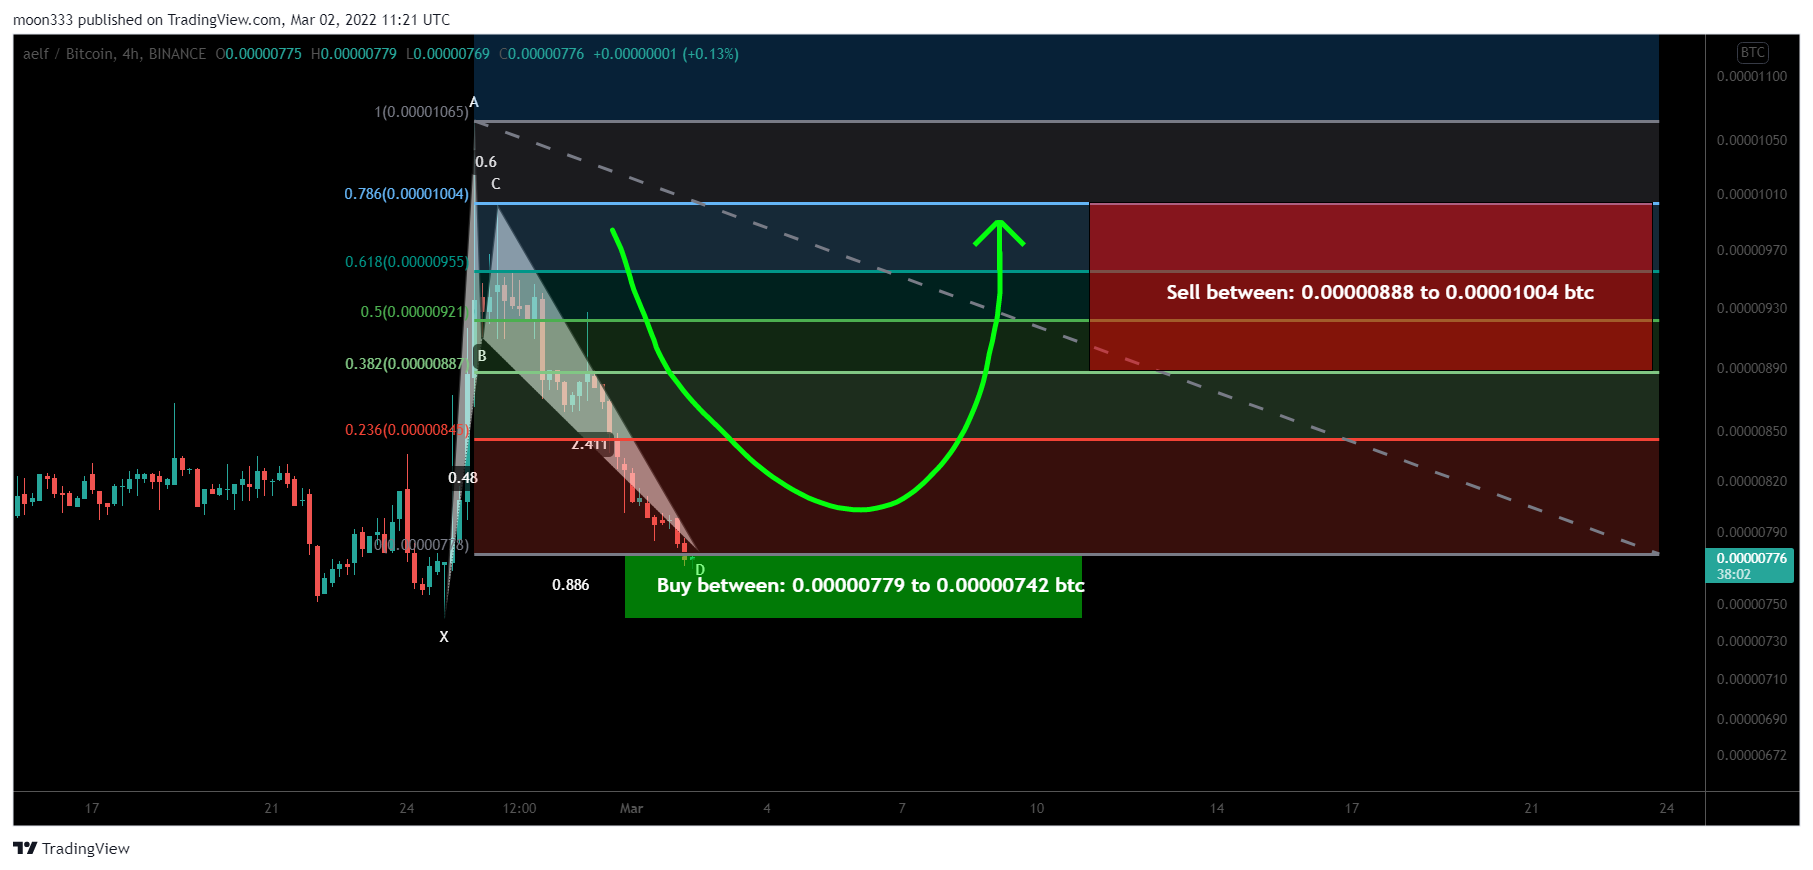Click the pattern point label D
Screen dimensions: 1813x870
700,570
